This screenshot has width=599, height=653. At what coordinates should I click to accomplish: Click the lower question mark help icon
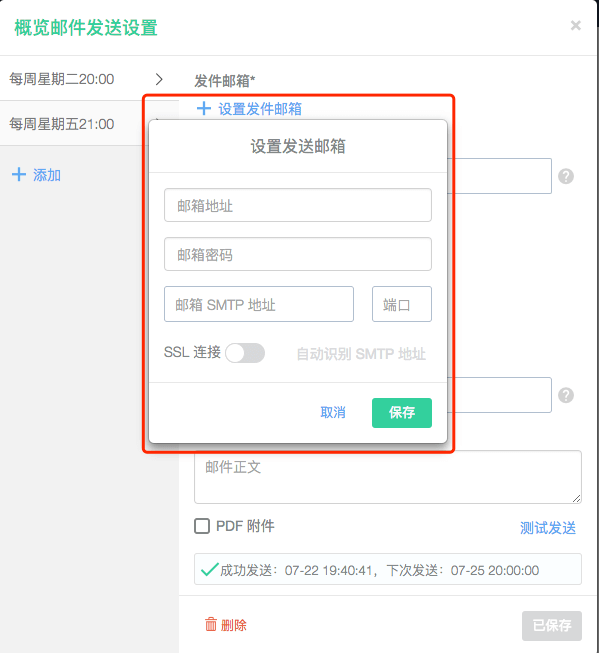coord(566,395)
